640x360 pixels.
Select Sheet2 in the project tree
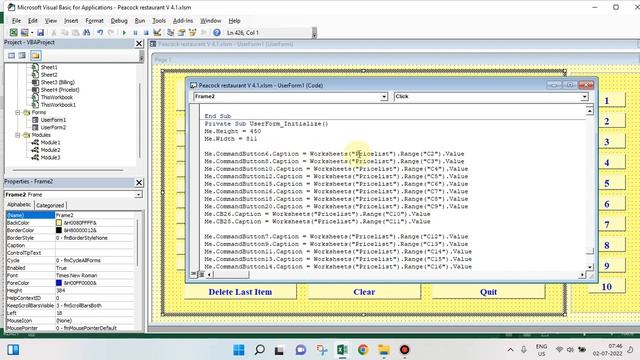coord(49,75)
